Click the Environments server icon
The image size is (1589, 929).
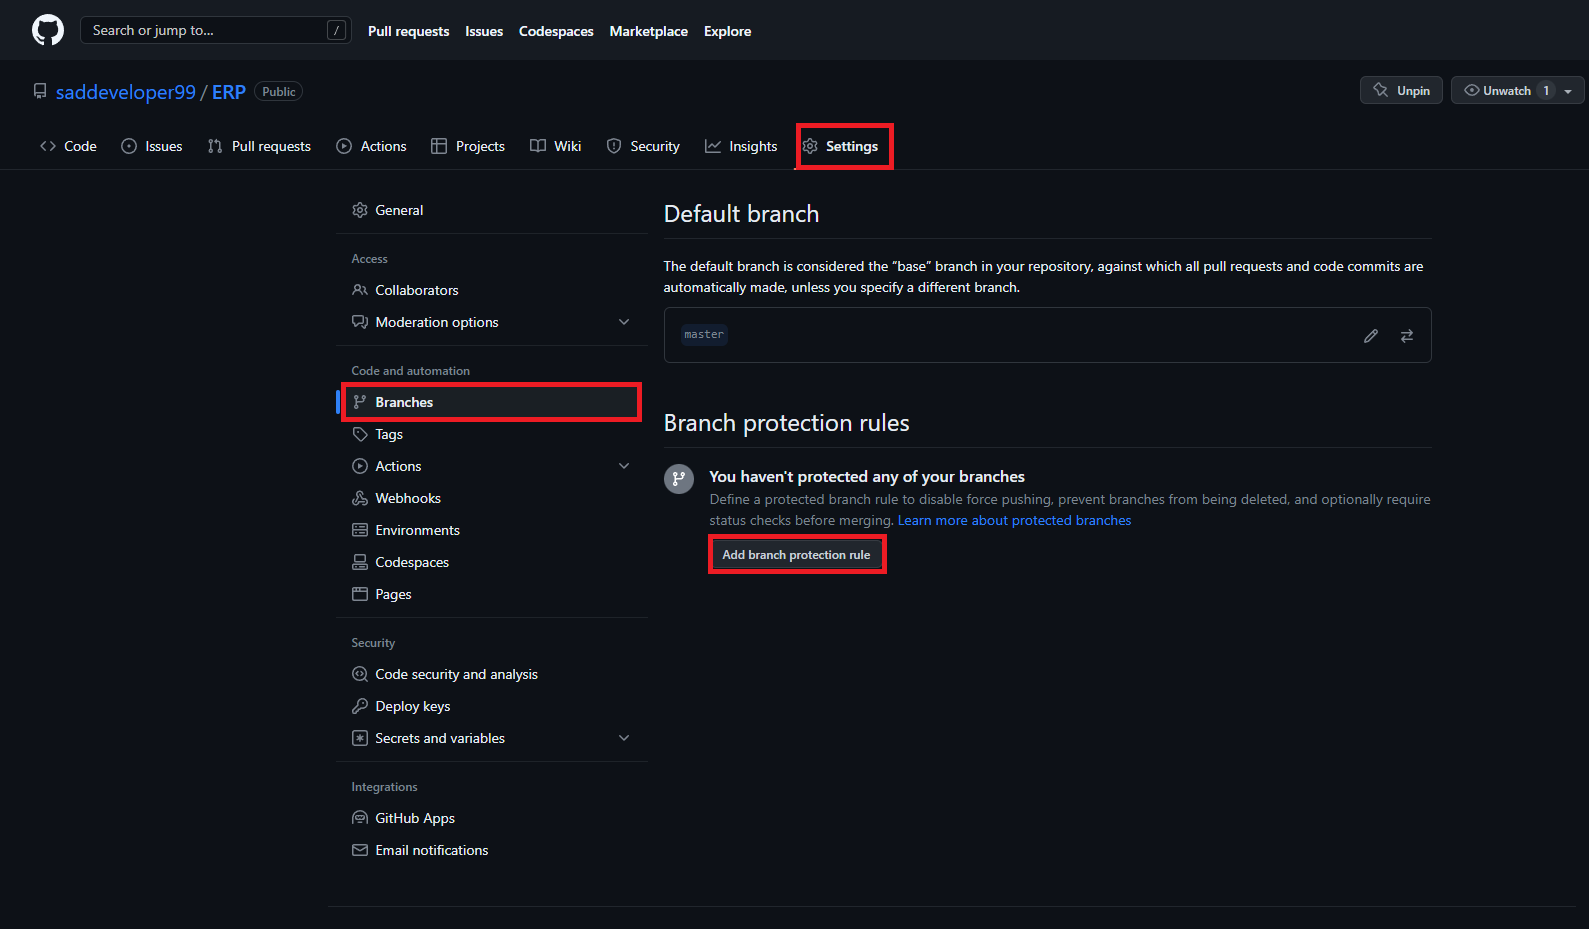click(x=360, y=530)
